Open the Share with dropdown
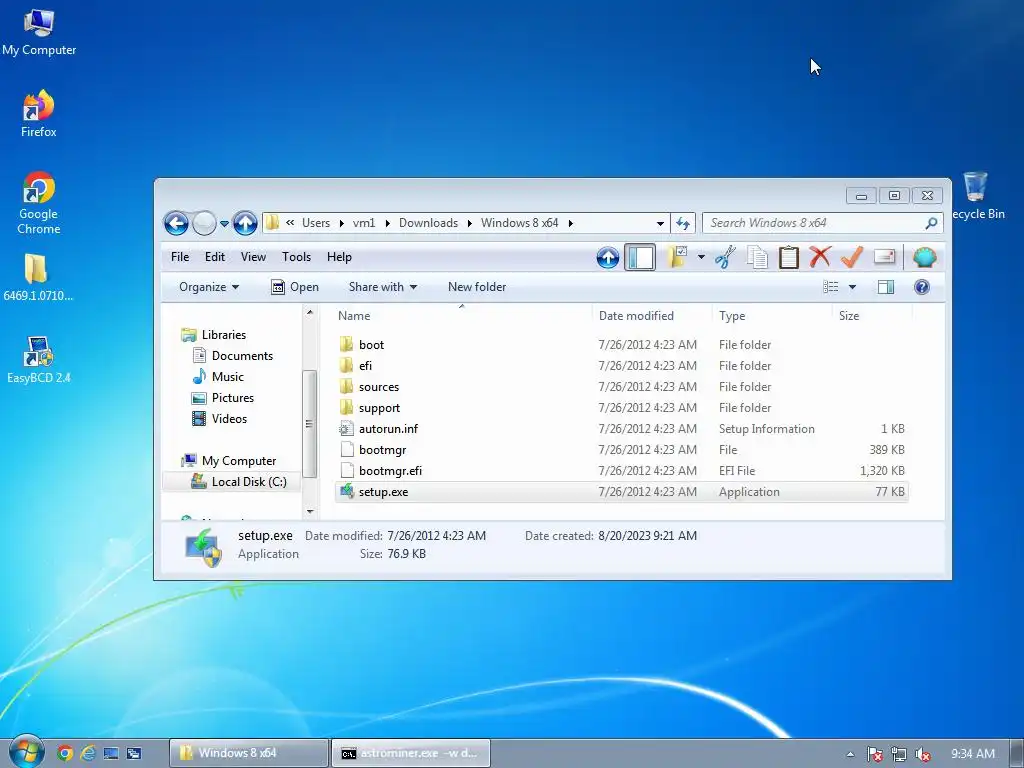 383,287
